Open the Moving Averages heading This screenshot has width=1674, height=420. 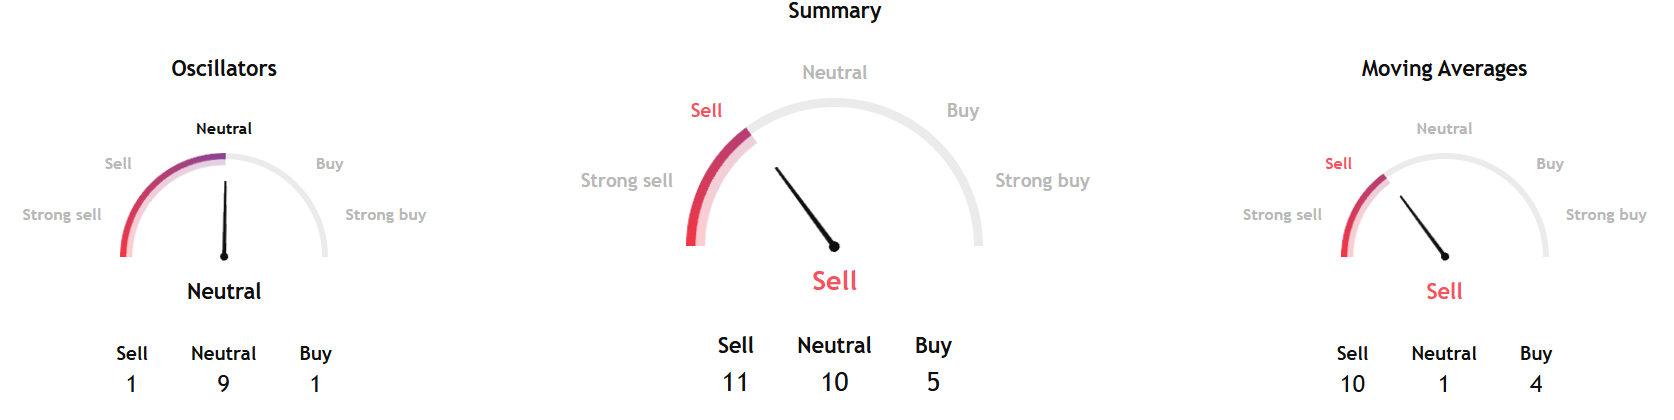[1444, 69]
